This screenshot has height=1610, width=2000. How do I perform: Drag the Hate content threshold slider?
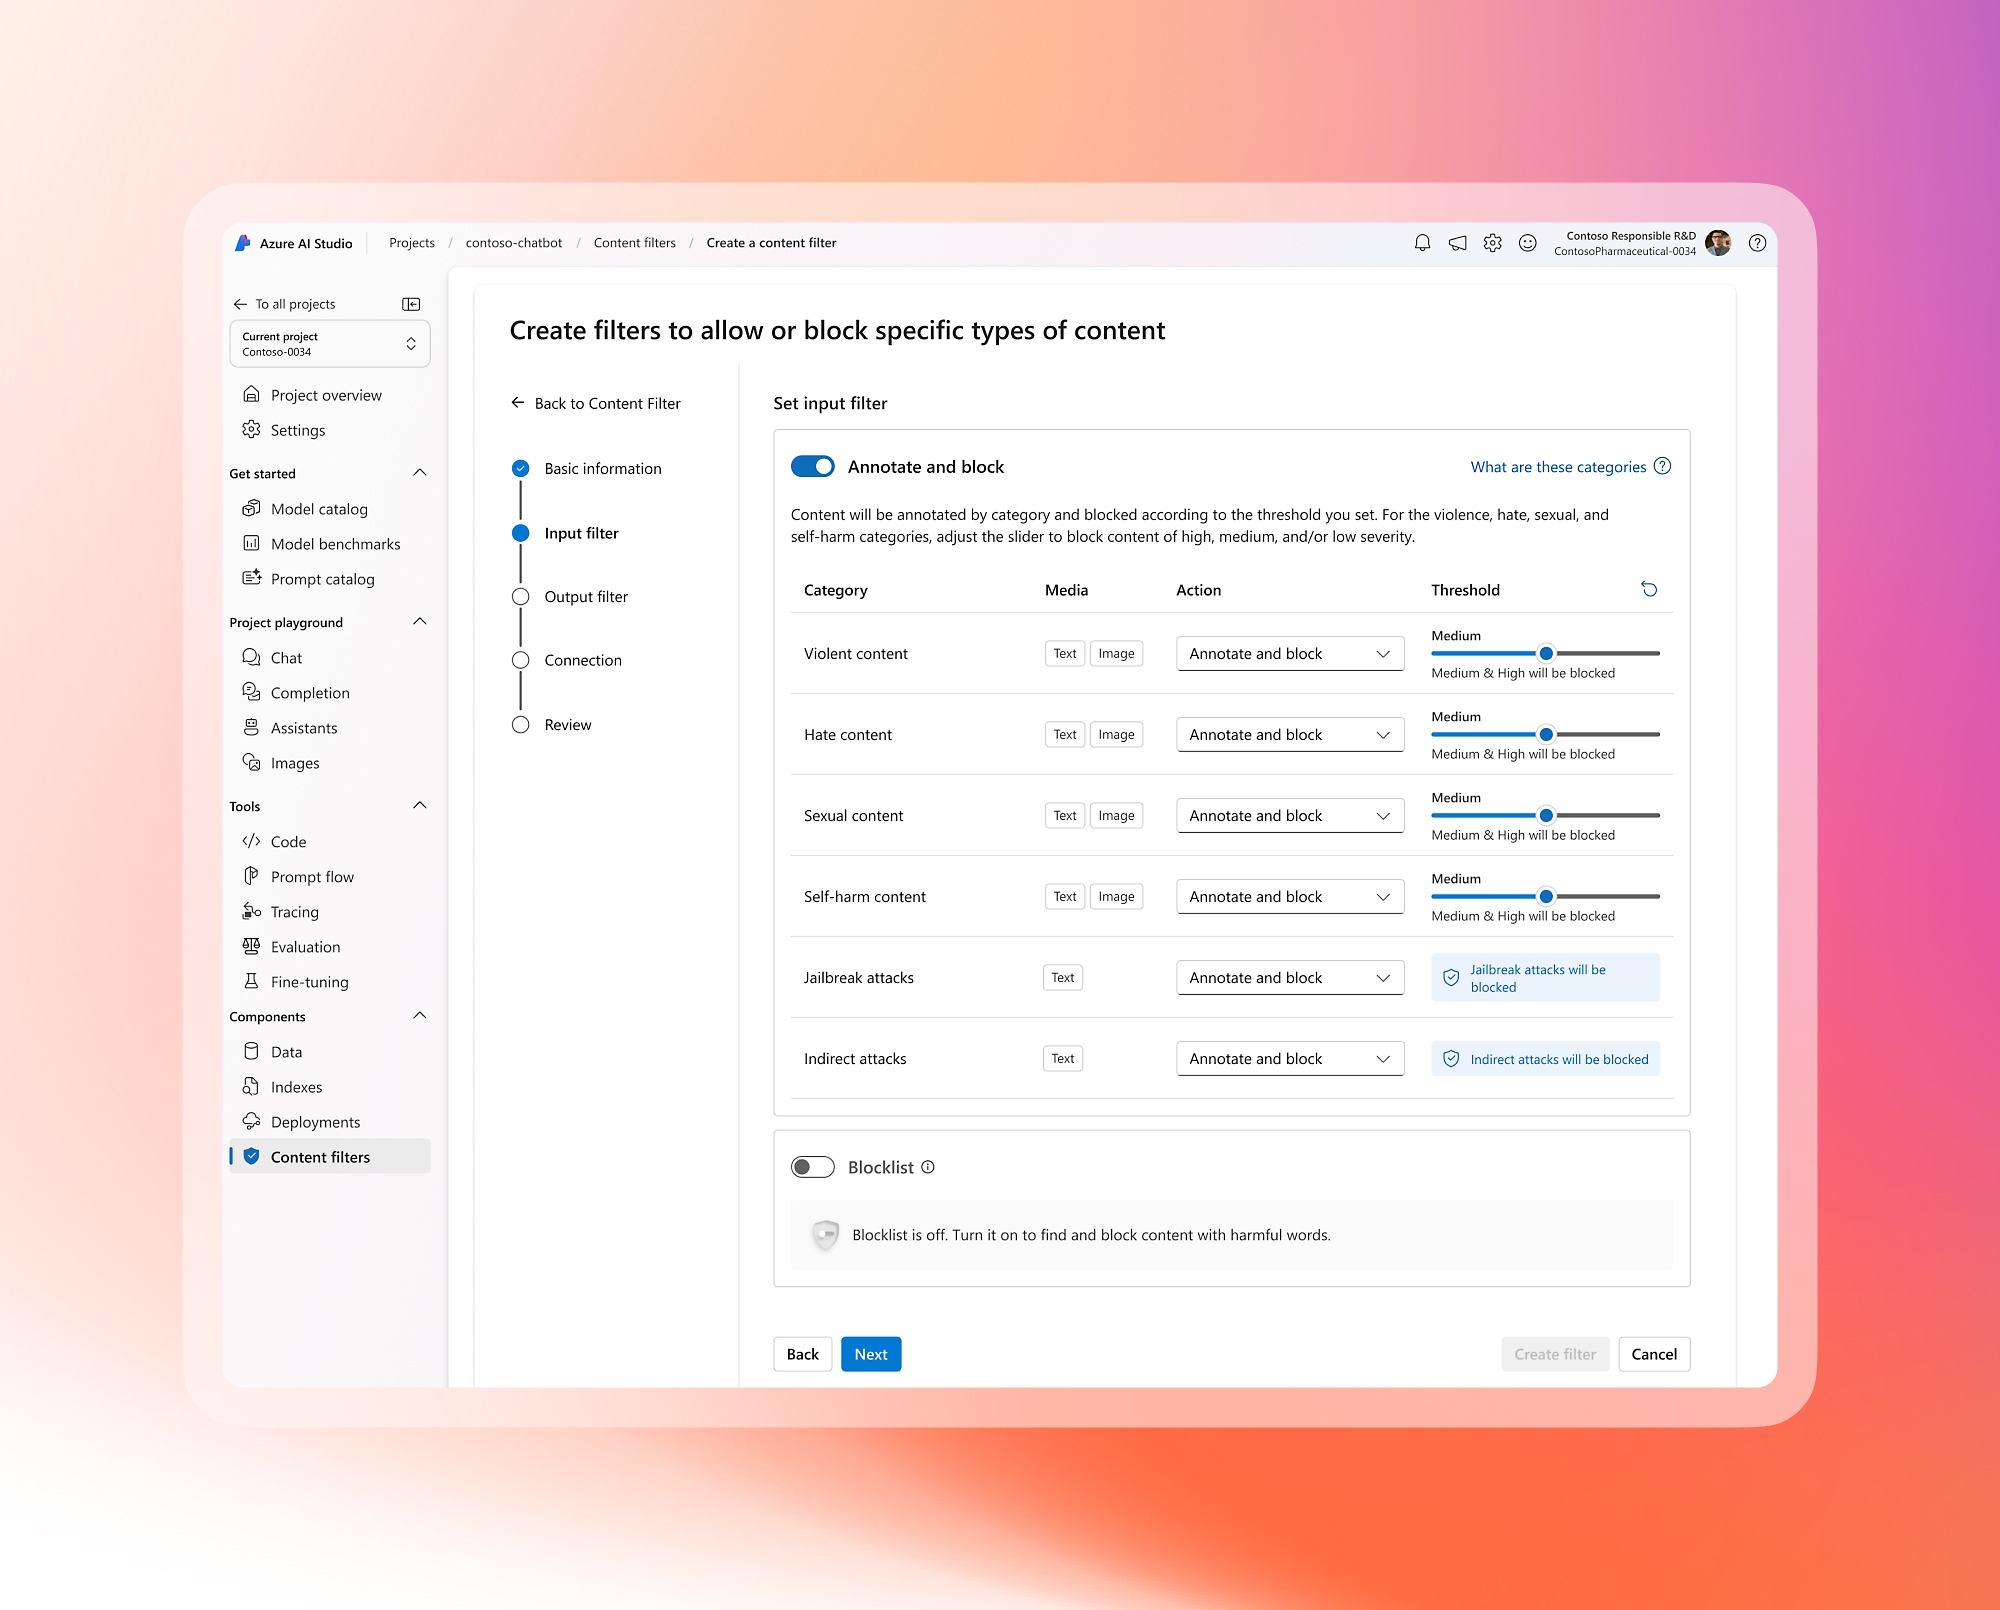pyautogui.click(x=1547, y=734)
